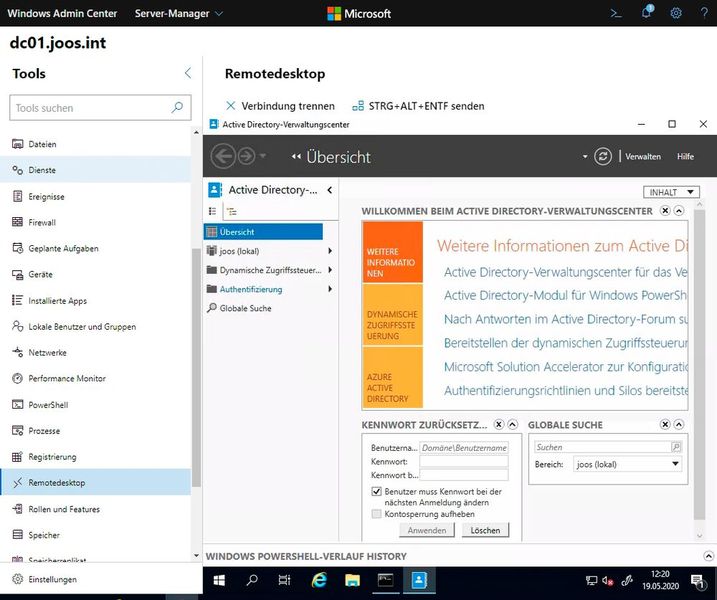Open the help question mark icon
Image resolution: width=717 pixels, height=600 pixels.
pos(704,13)
